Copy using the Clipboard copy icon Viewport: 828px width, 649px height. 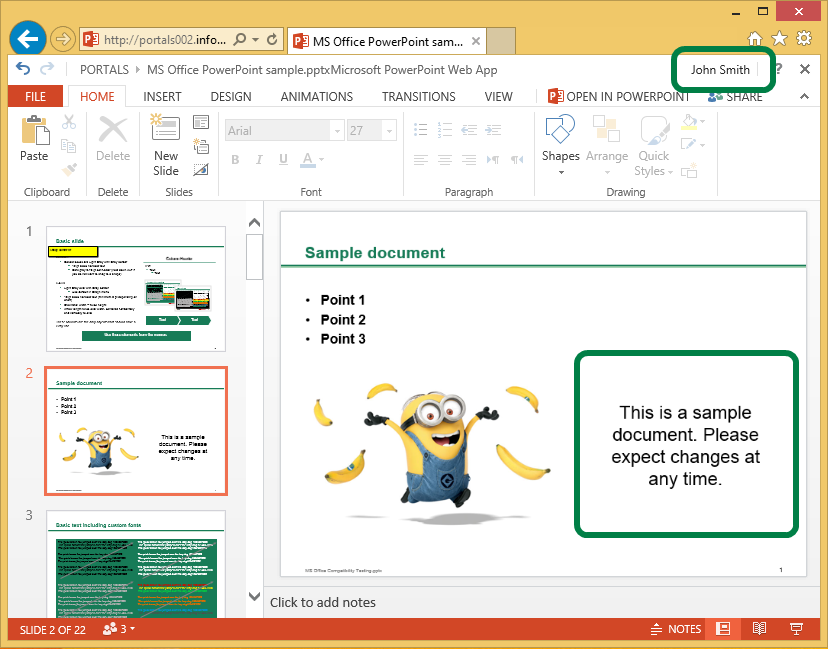[69, 145]
